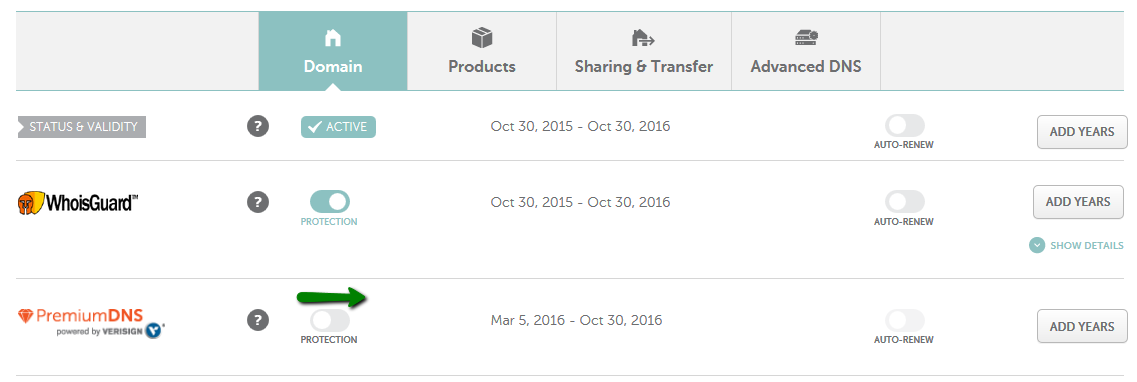The image size is (1137, 382).
Task: Click the green Active status badge
Action: pyautogui.click(x=339, y=127)
